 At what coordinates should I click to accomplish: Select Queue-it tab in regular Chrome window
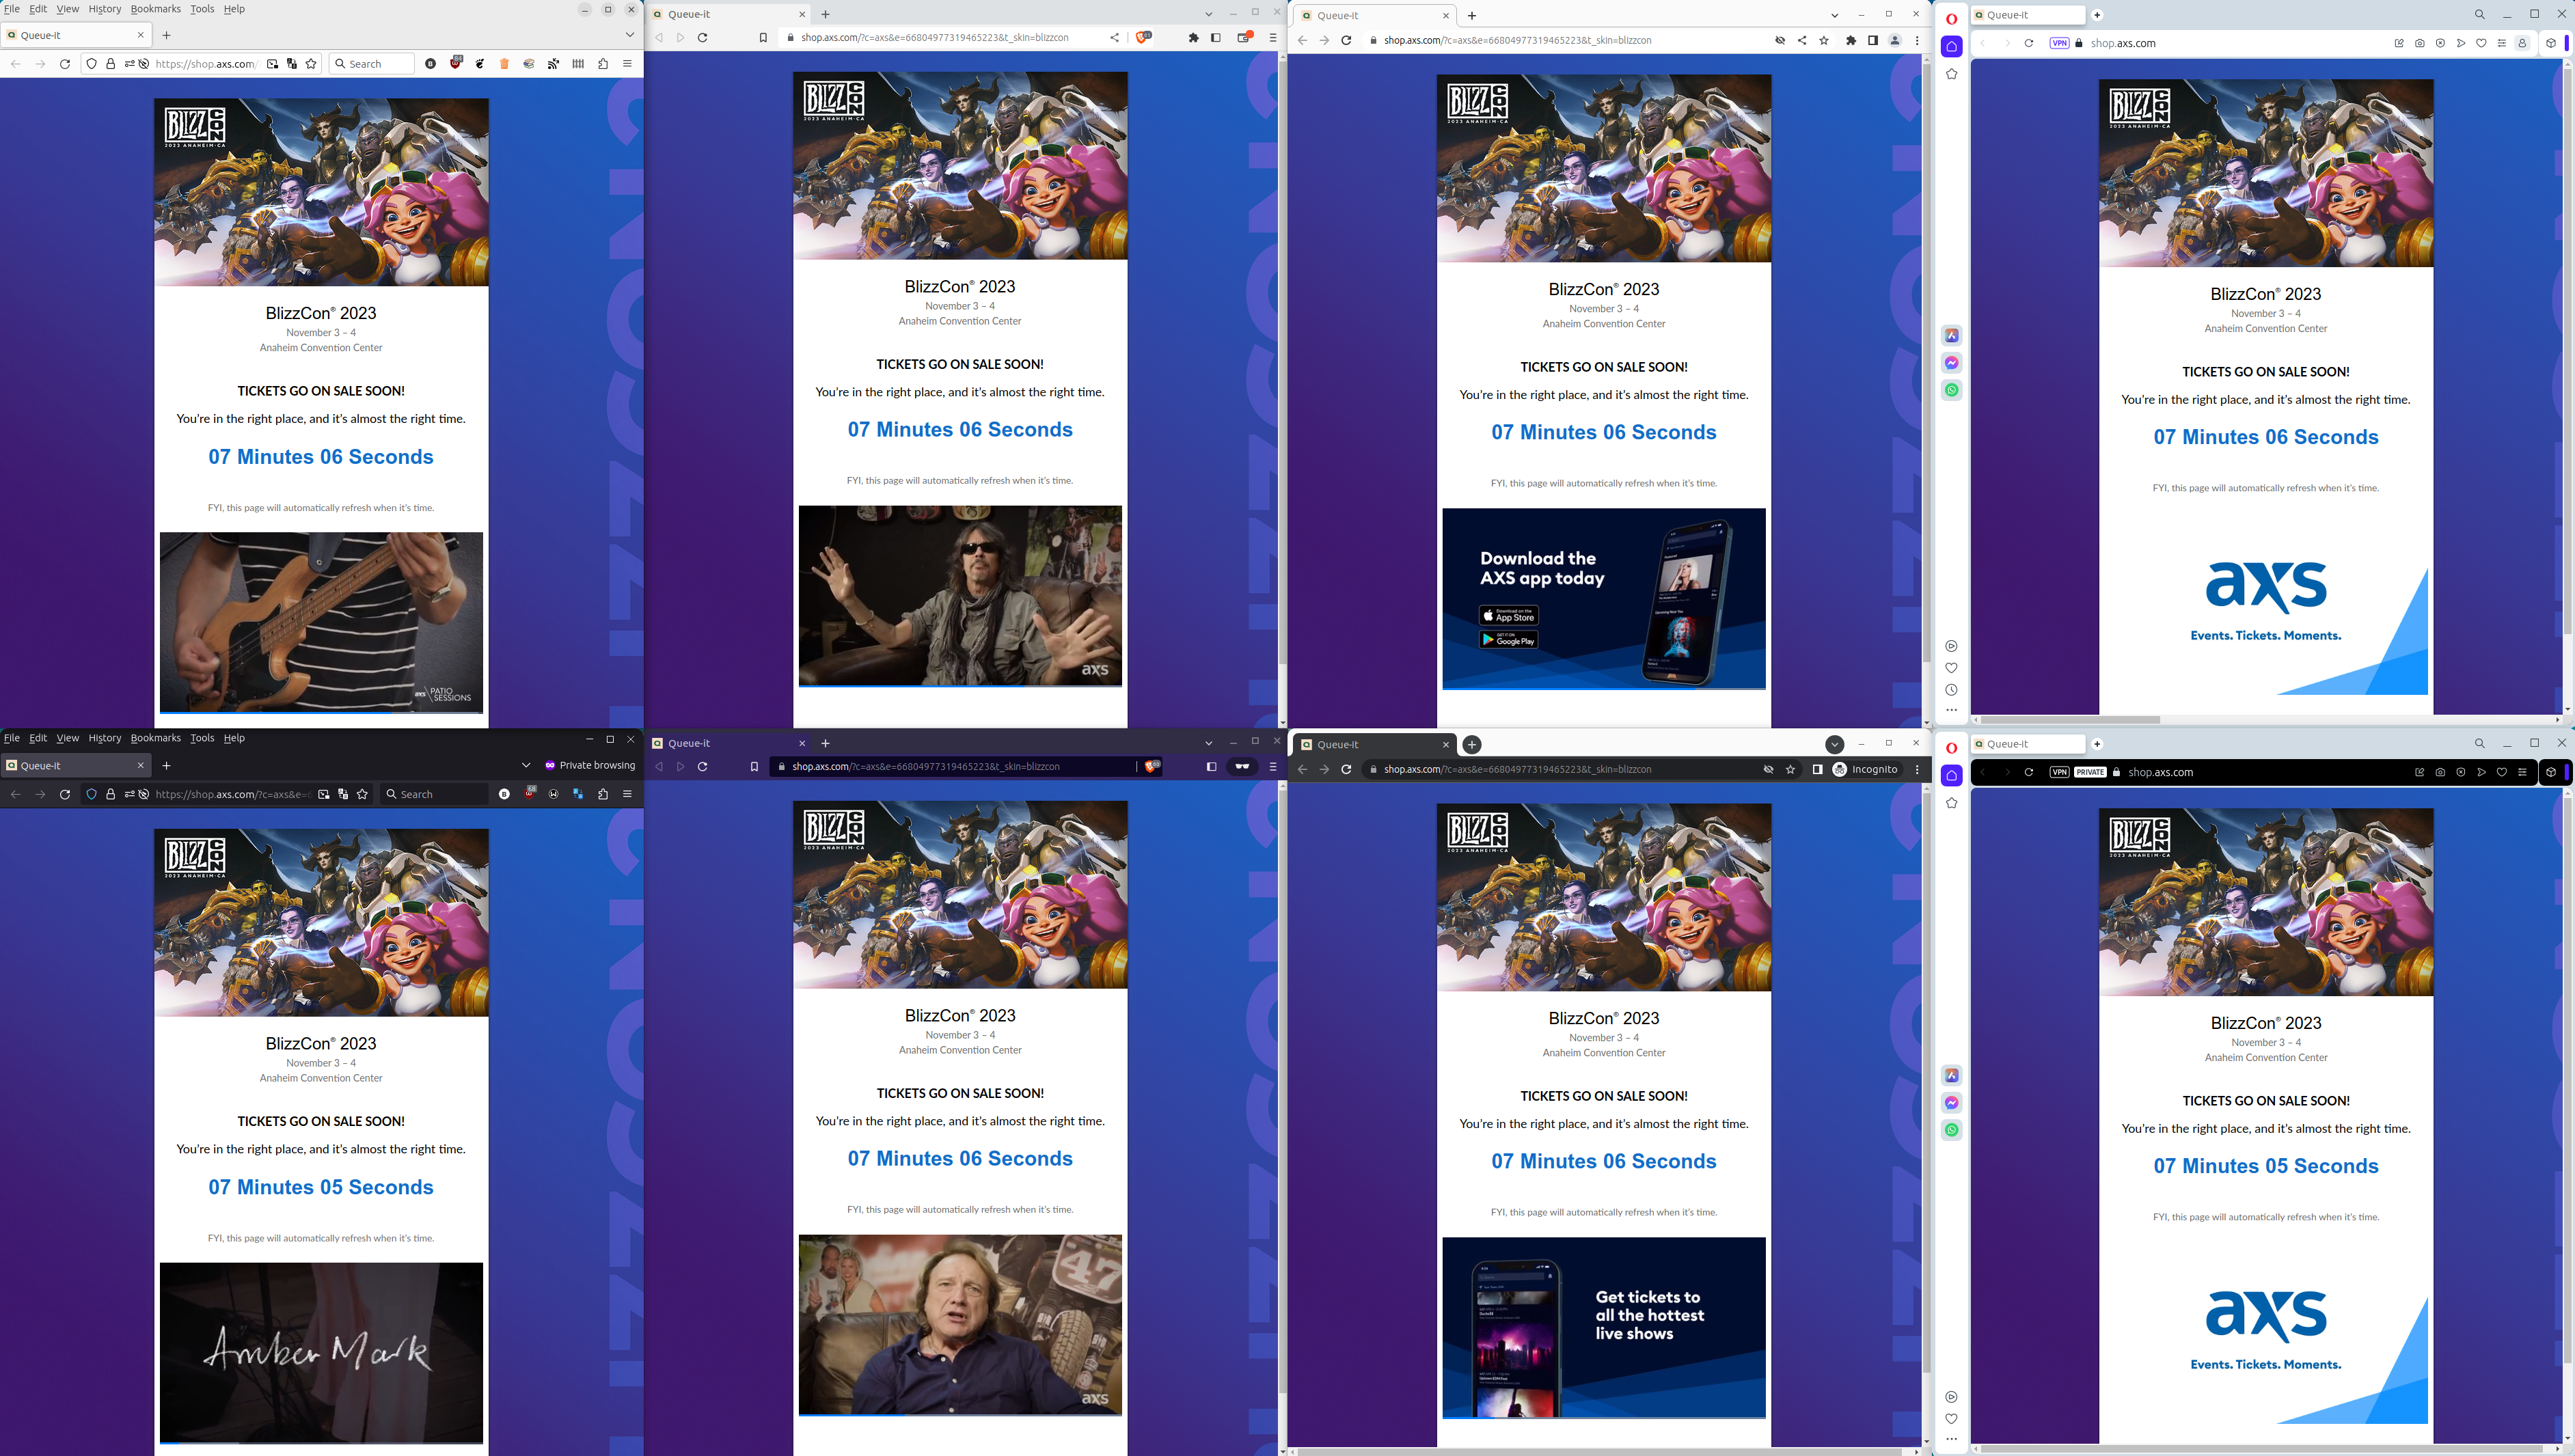click(1376, 15)
